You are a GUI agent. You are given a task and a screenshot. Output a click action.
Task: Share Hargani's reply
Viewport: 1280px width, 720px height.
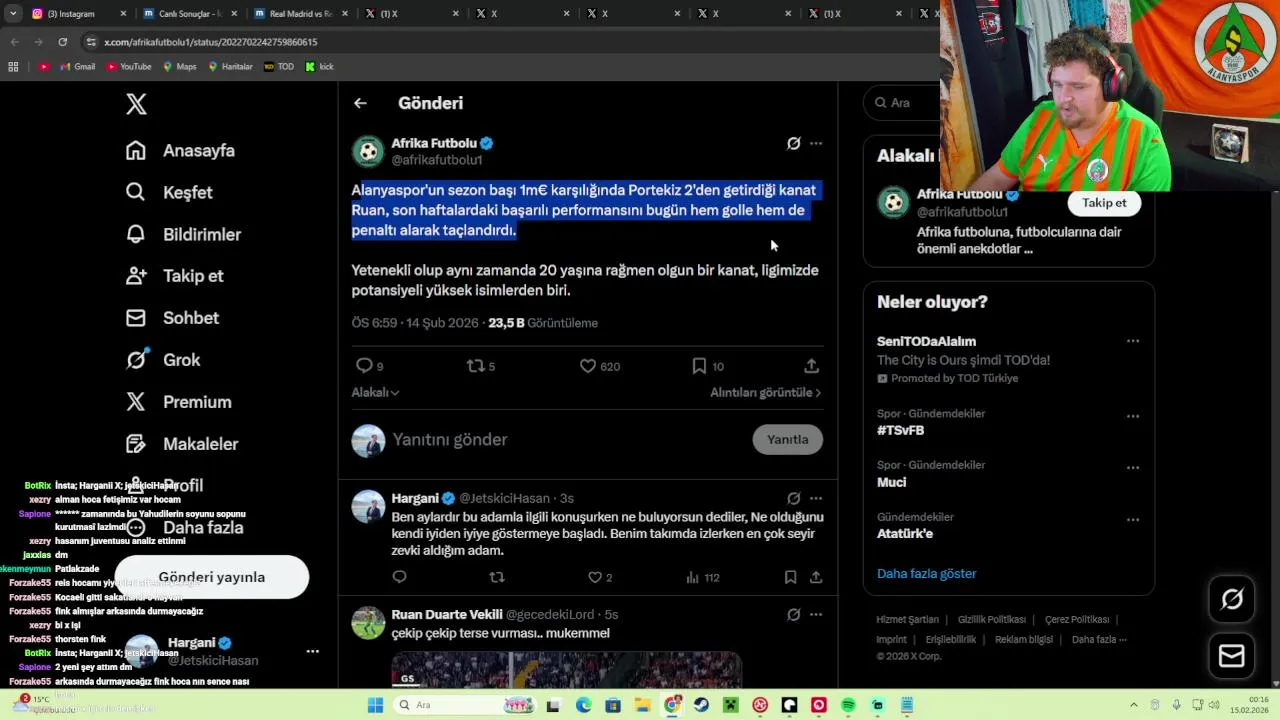click(816, 577)
